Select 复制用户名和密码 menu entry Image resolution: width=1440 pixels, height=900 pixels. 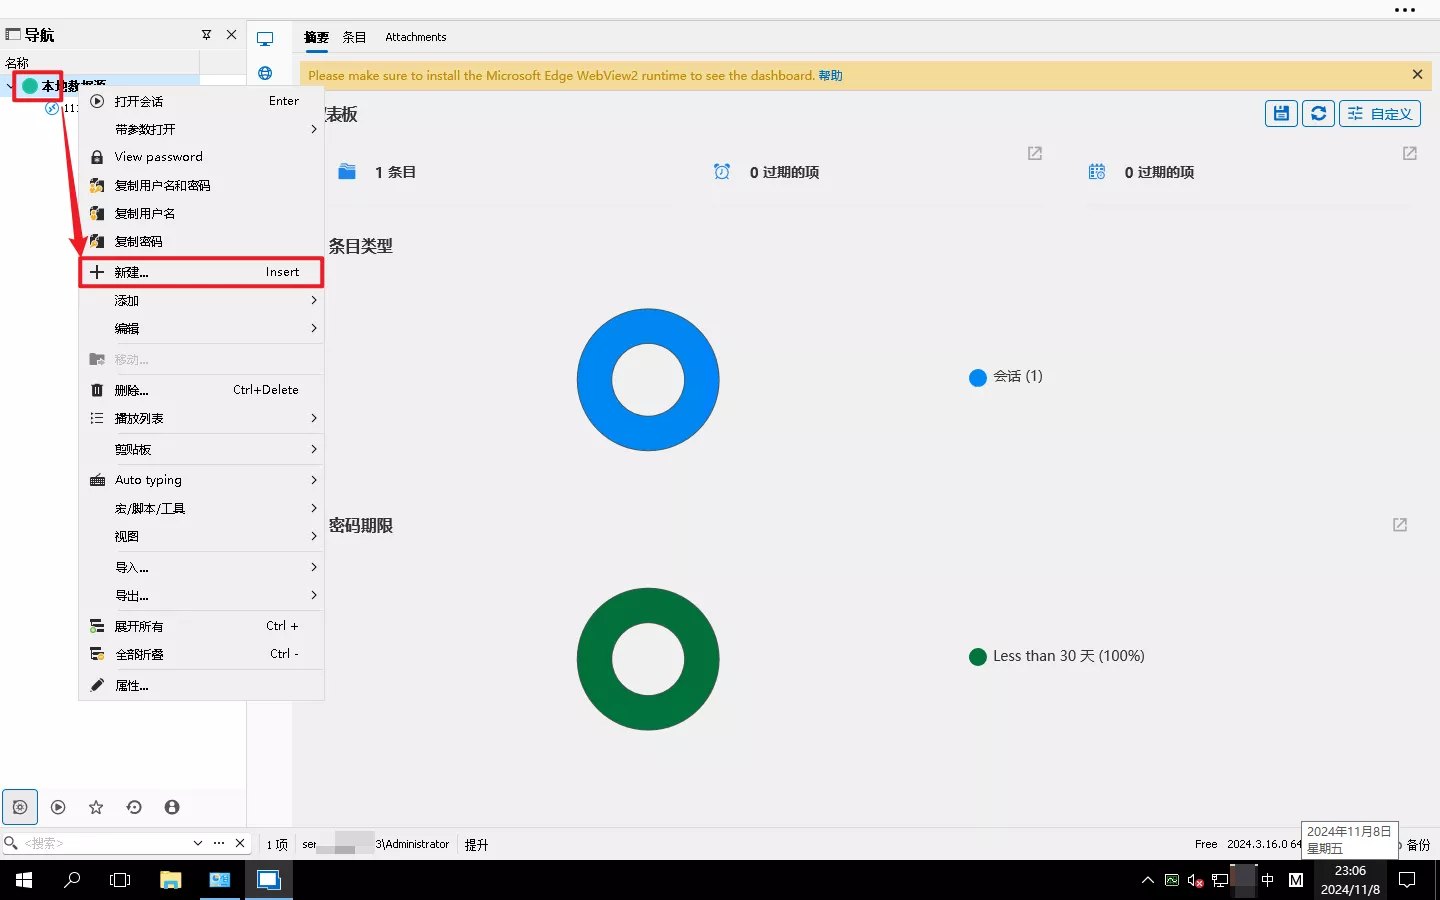(x=201, y=185)
